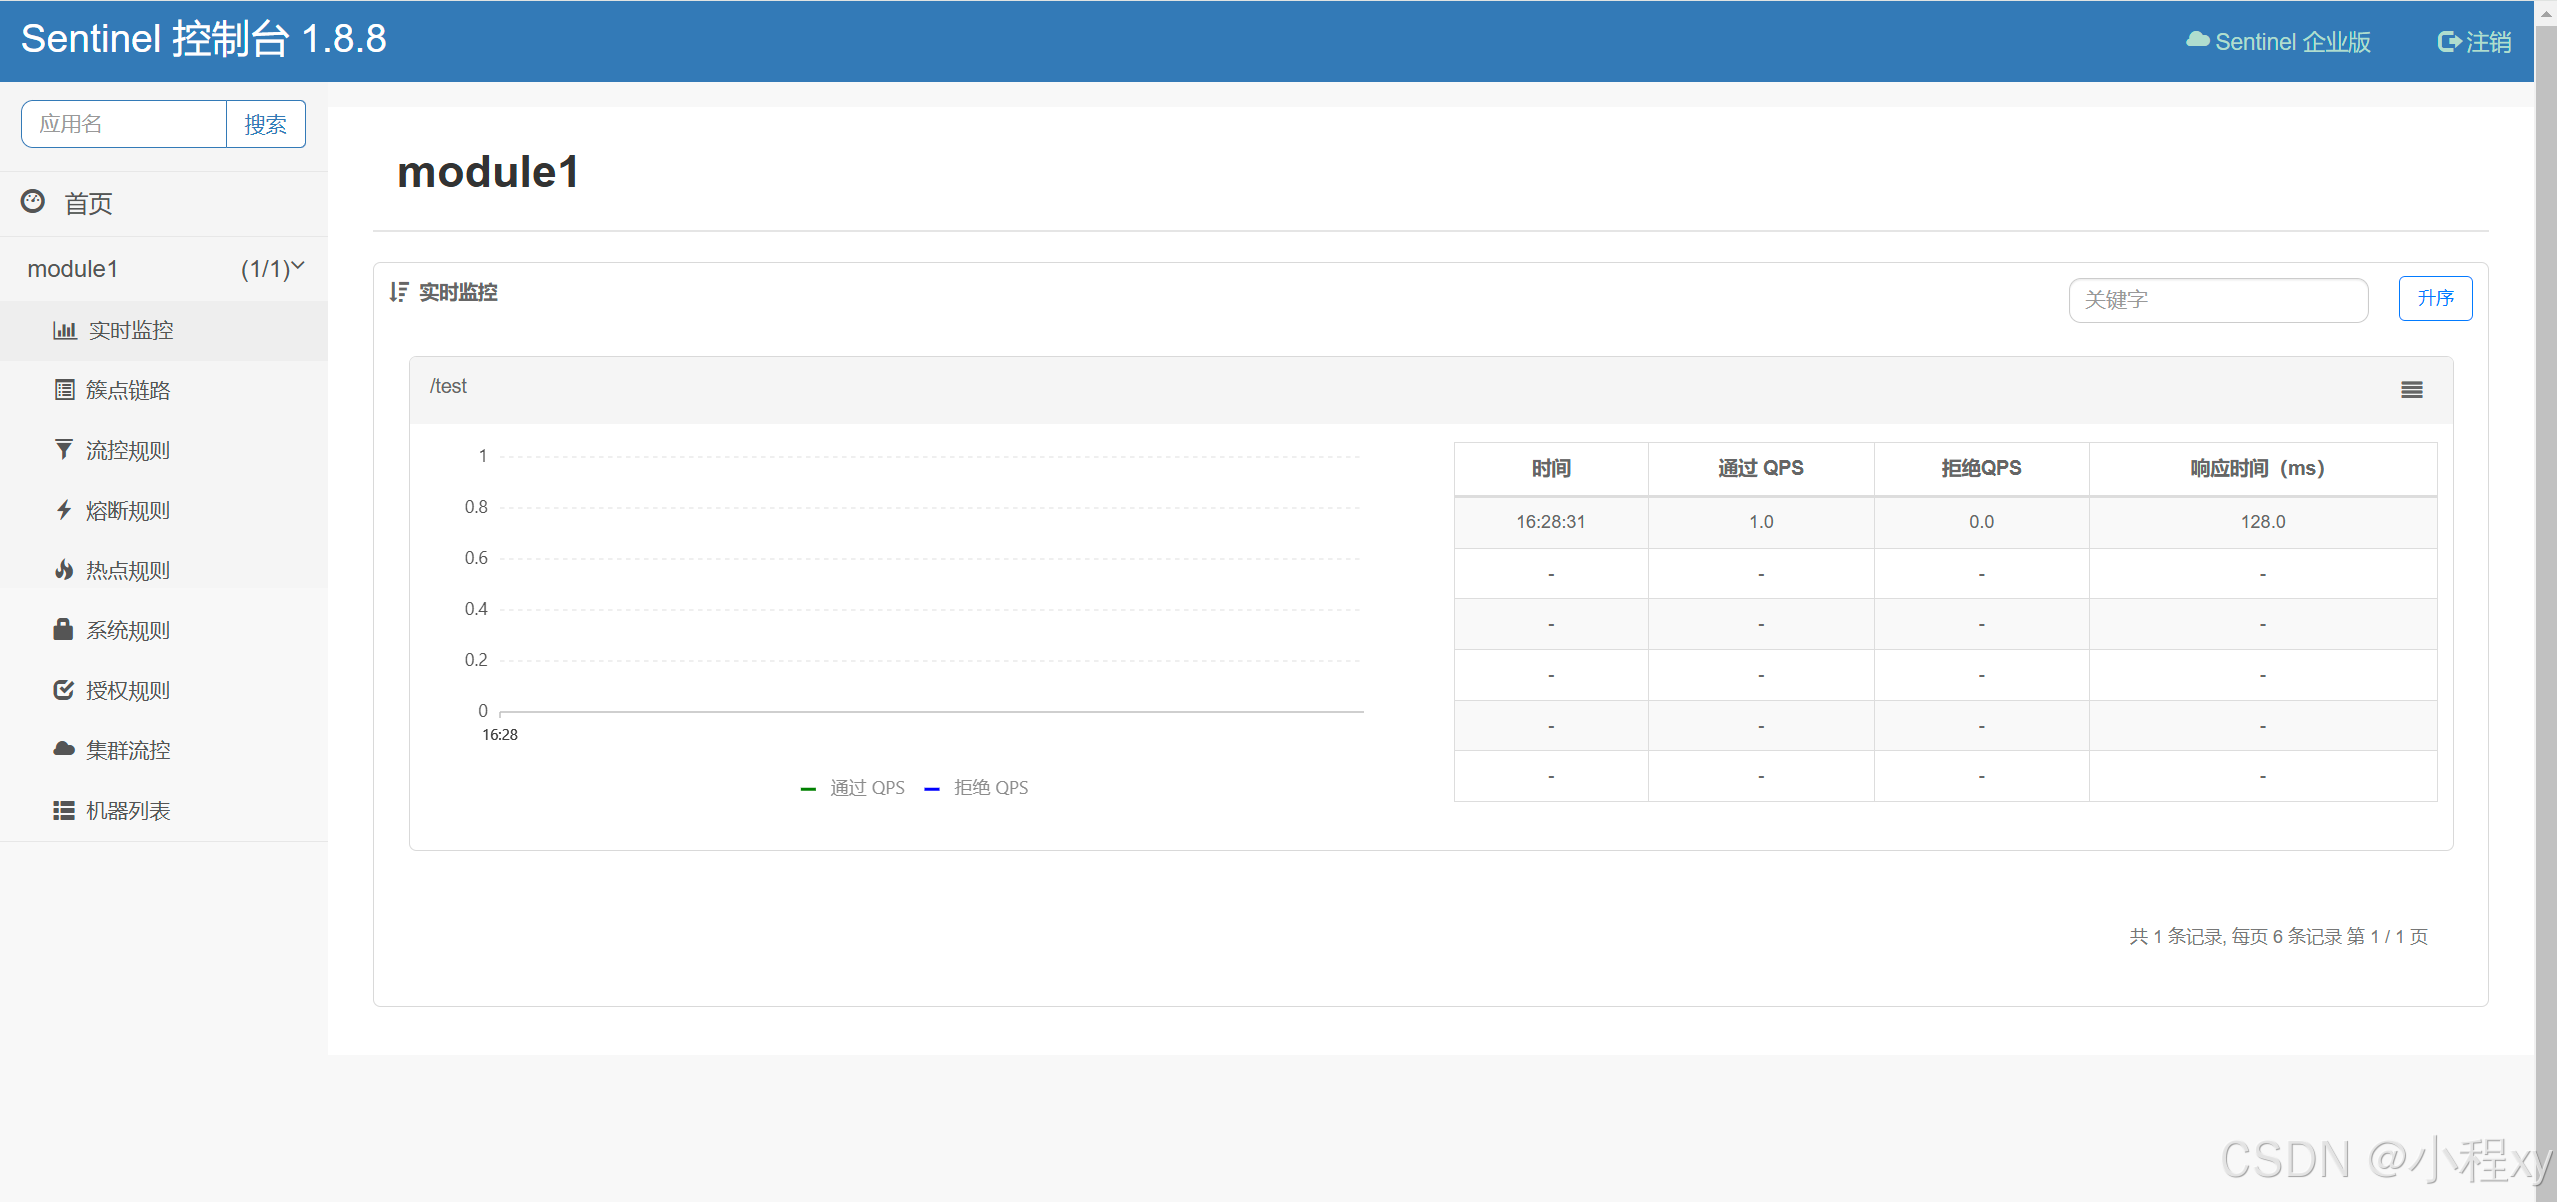
Task: Focus the 应用名 search field
Action: 124,124
